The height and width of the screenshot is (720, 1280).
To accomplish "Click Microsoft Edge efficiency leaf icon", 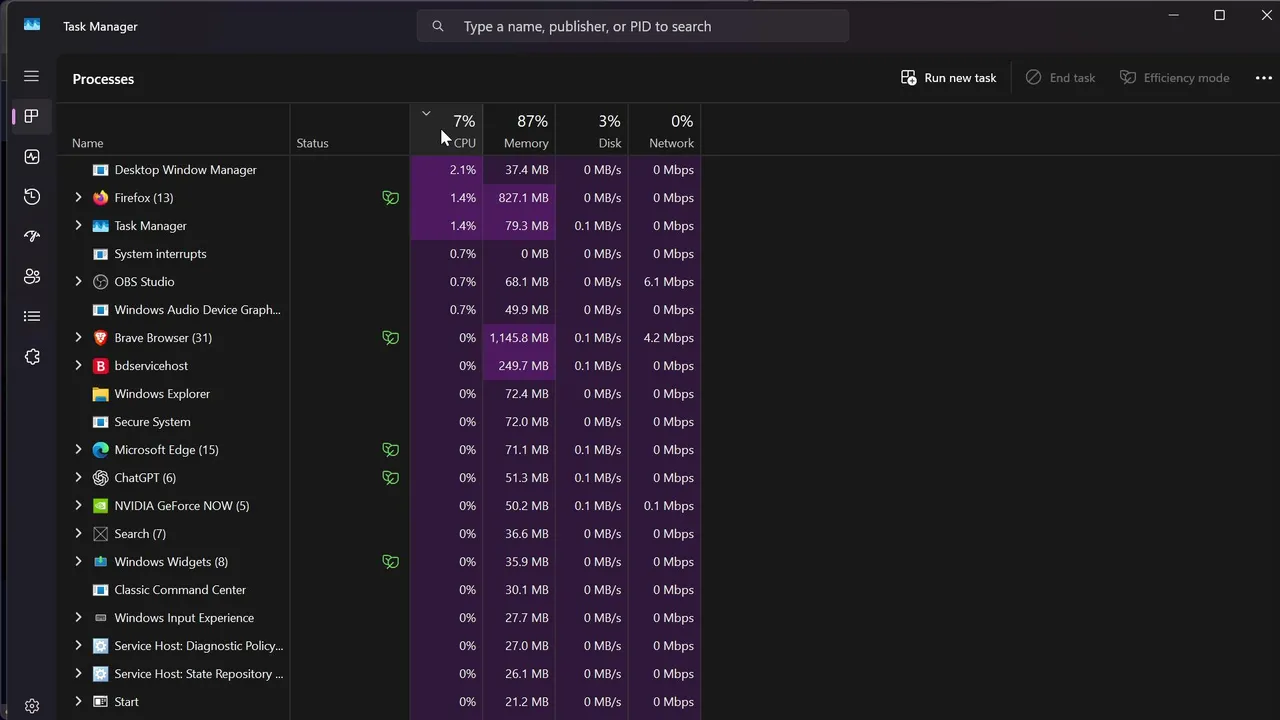I will coord(390,450).
